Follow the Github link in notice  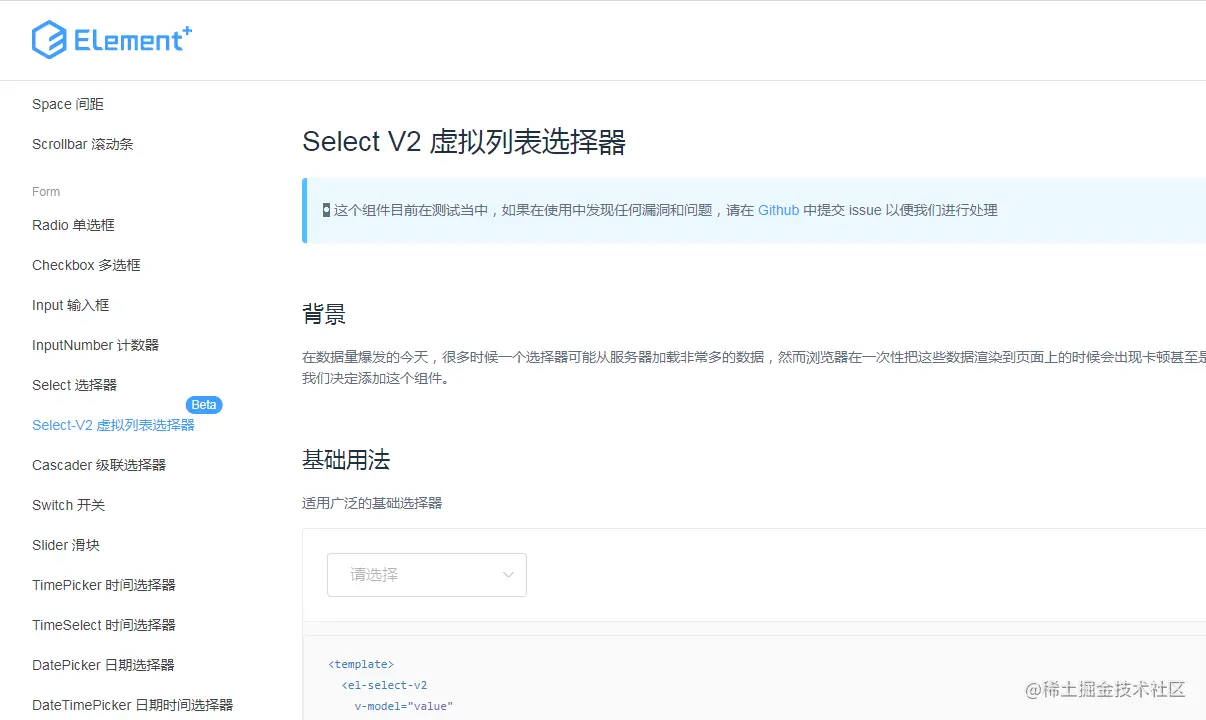coord(778,210)
